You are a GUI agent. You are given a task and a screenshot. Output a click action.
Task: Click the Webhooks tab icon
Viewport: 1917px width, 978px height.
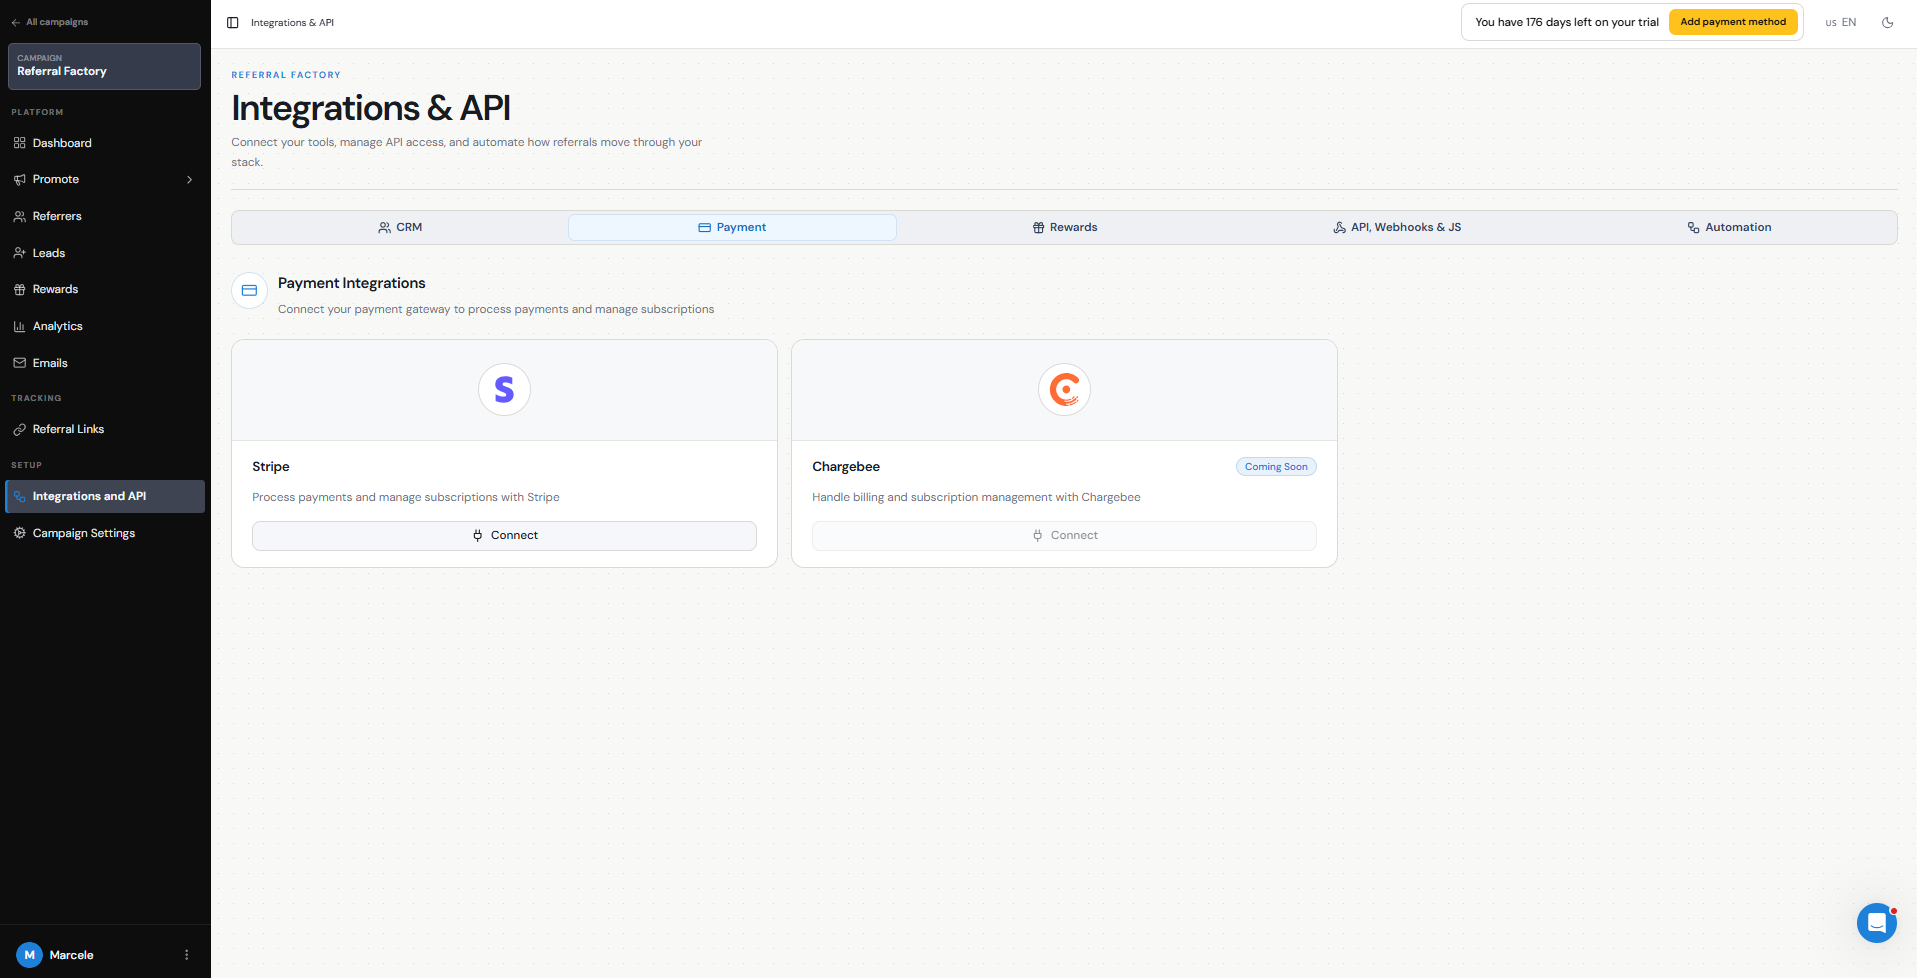pyautogui.click(x=1339, y=228)
